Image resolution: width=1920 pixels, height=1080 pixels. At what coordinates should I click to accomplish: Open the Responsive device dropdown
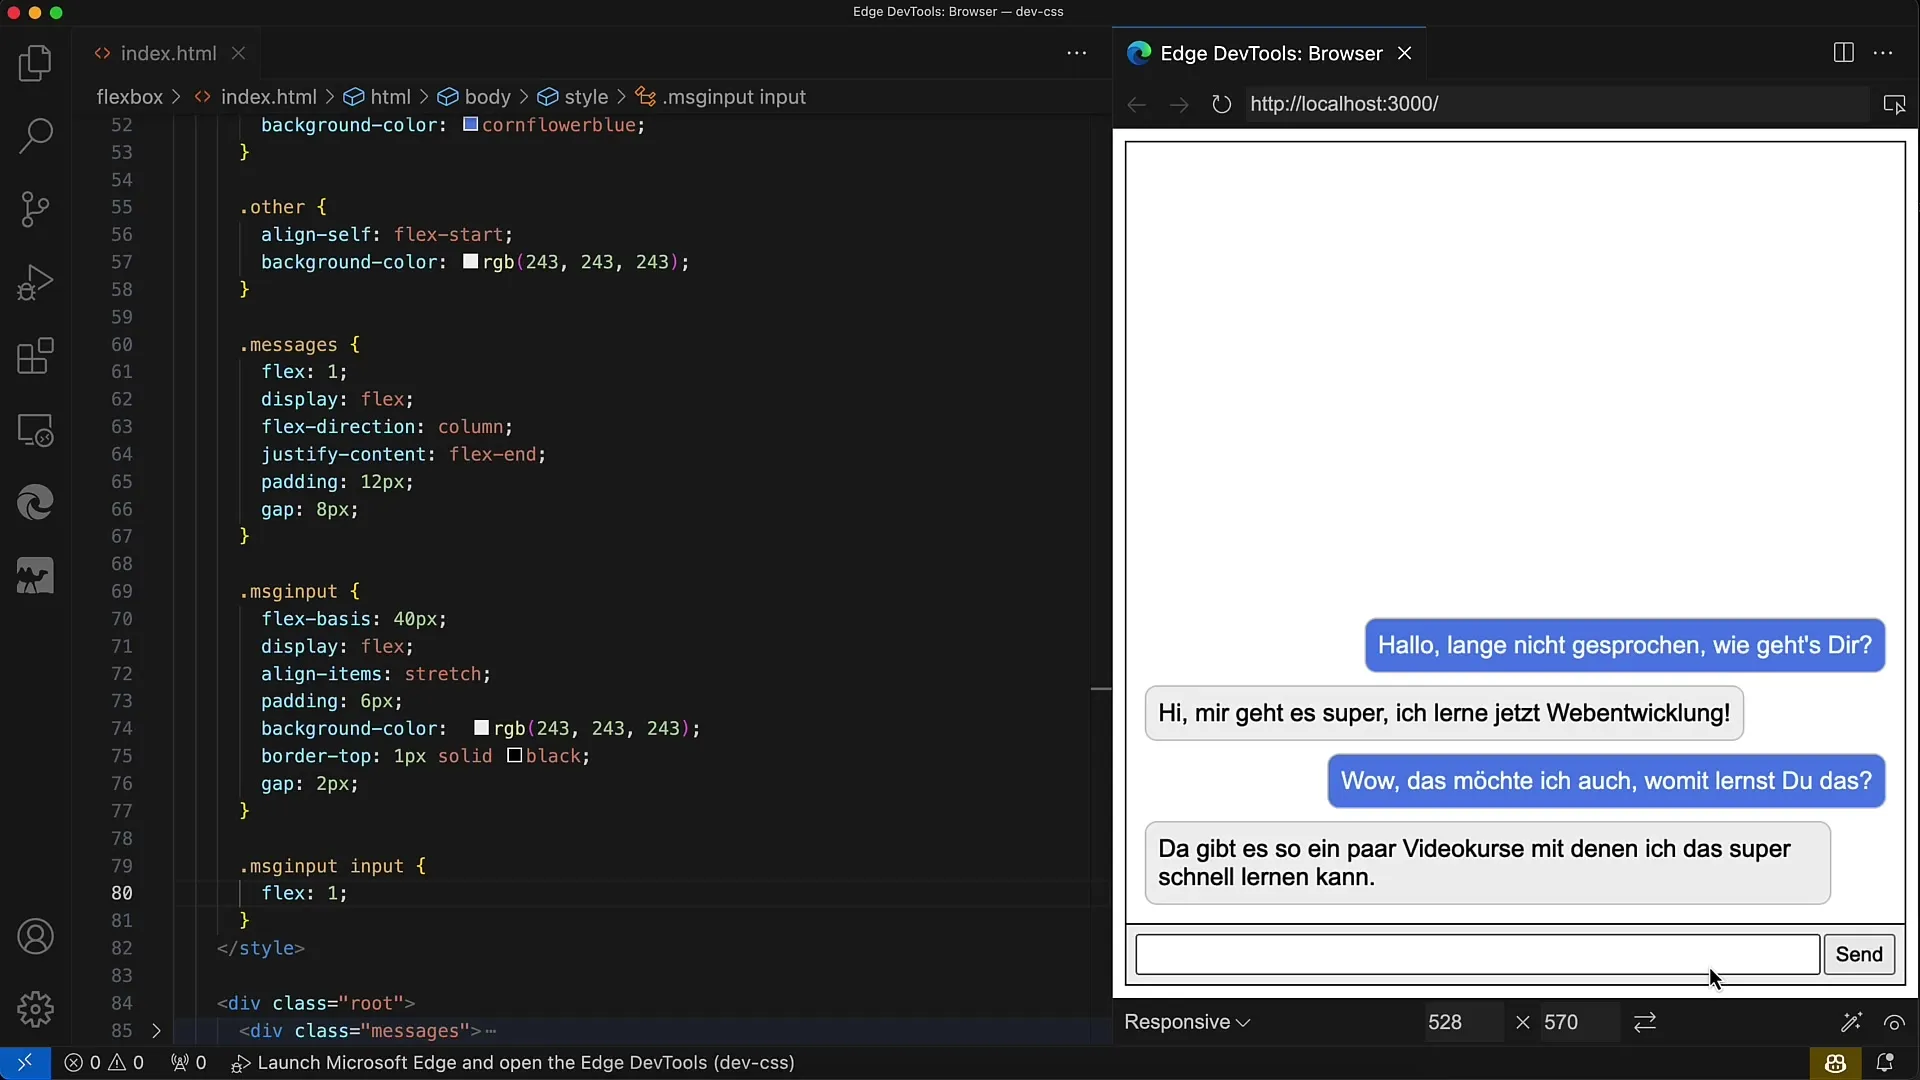pos(1187,1022)
